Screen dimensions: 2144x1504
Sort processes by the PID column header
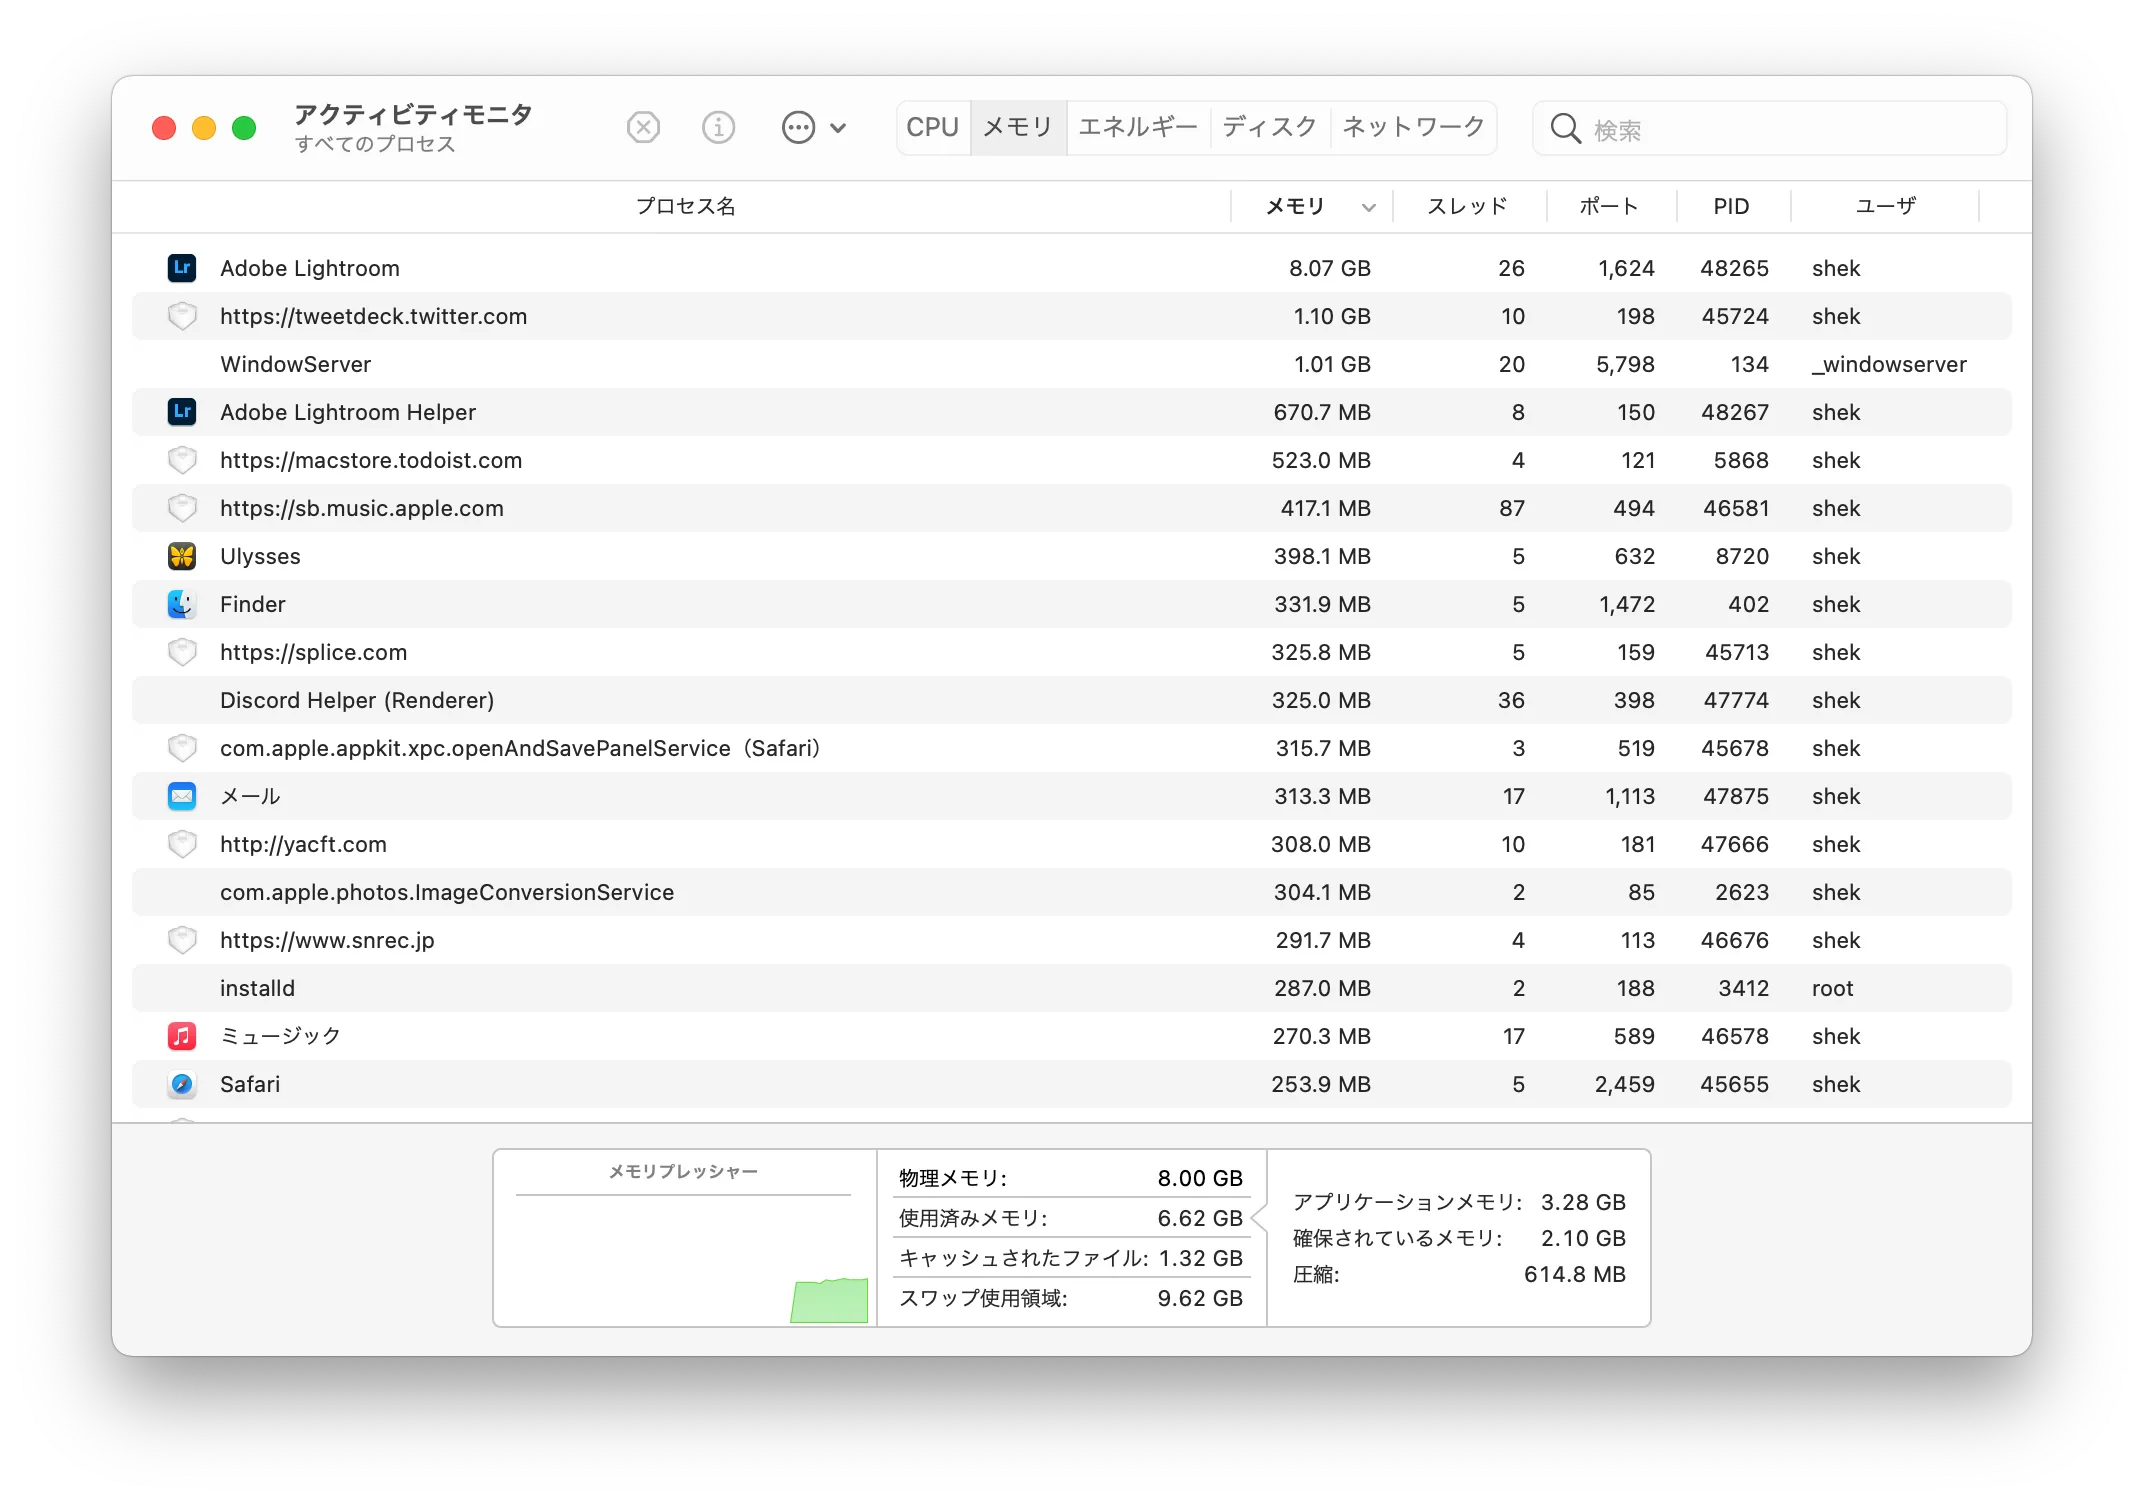[x=1732, y=207]
